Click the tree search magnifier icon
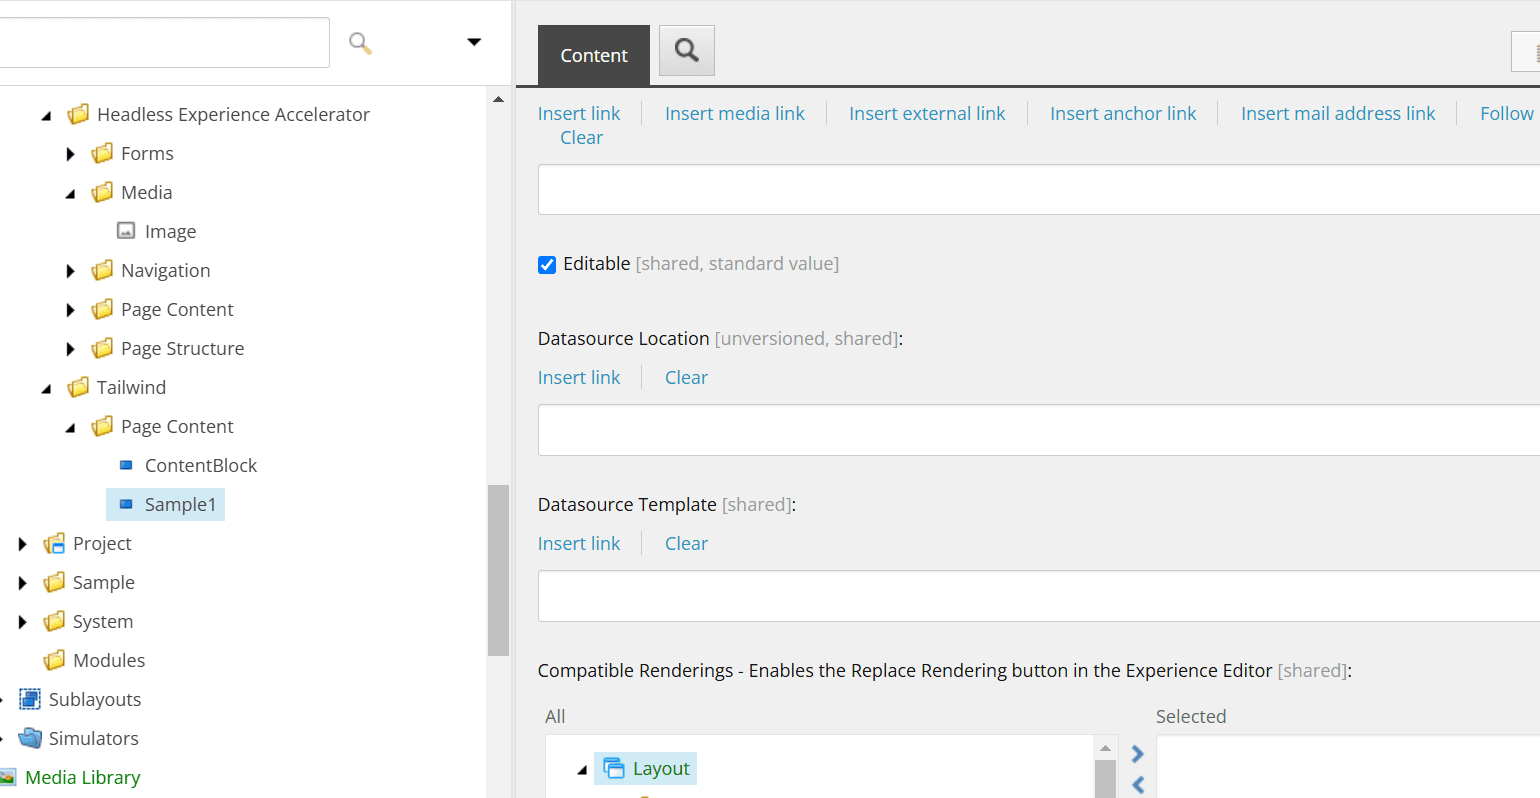This screenshot has width=1540, height=798. coord(360,43)
